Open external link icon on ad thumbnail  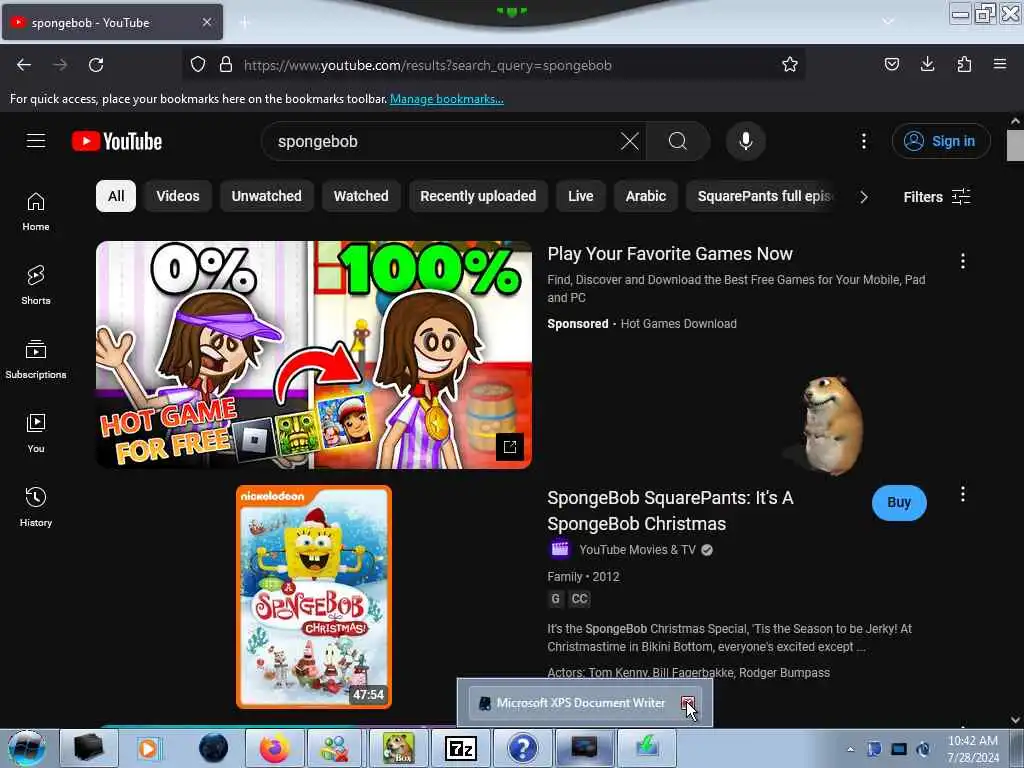(509, 447)
